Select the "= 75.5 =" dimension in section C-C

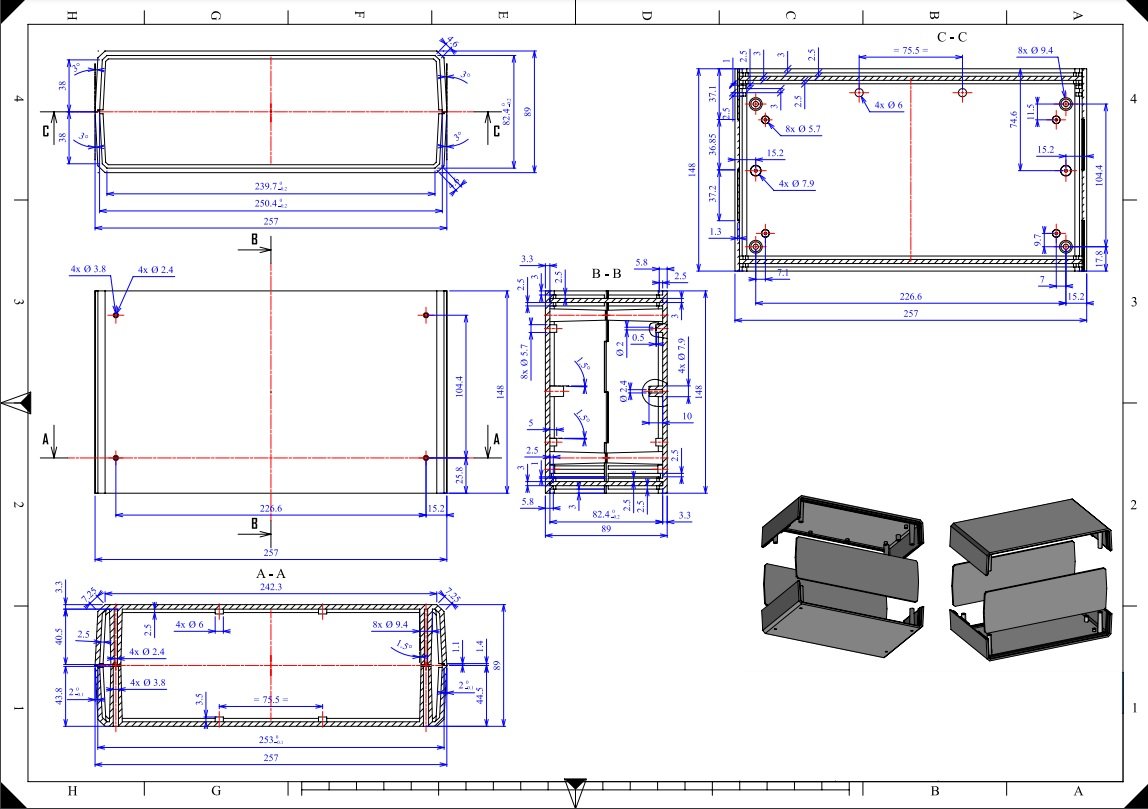click(x=910, y=49)
